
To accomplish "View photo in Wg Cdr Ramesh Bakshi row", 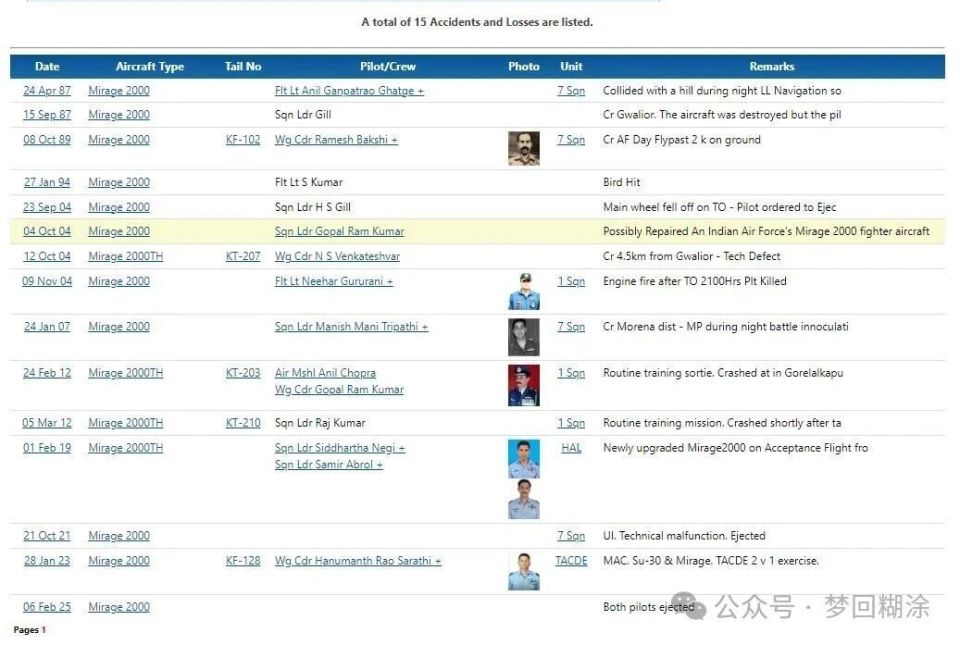I will pyautogui.click(x=524, y=148).
